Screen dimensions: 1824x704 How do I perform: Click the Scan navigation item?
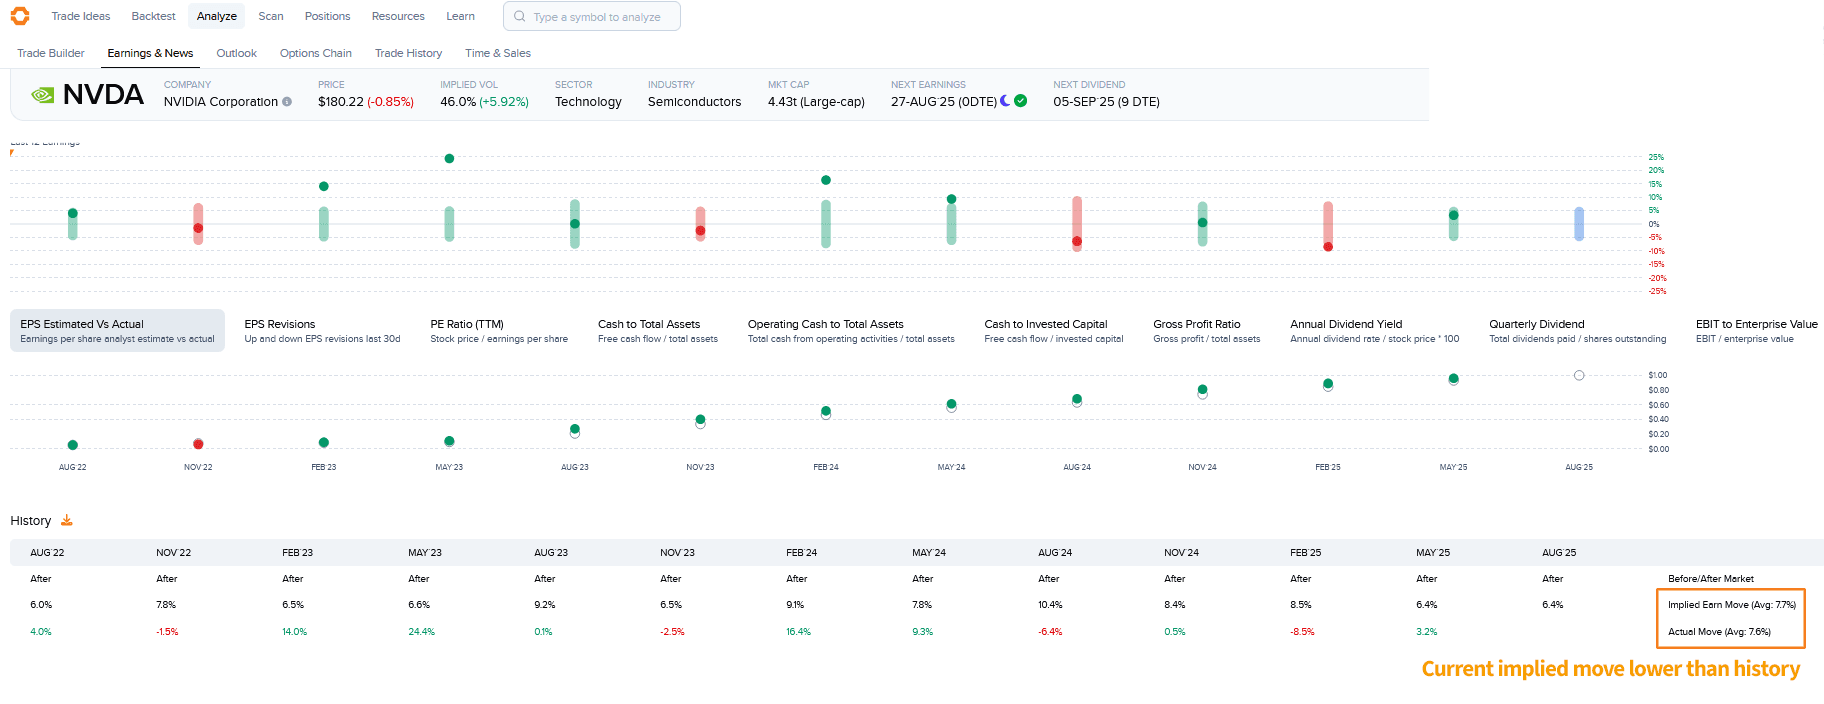[x=270, y=16]
